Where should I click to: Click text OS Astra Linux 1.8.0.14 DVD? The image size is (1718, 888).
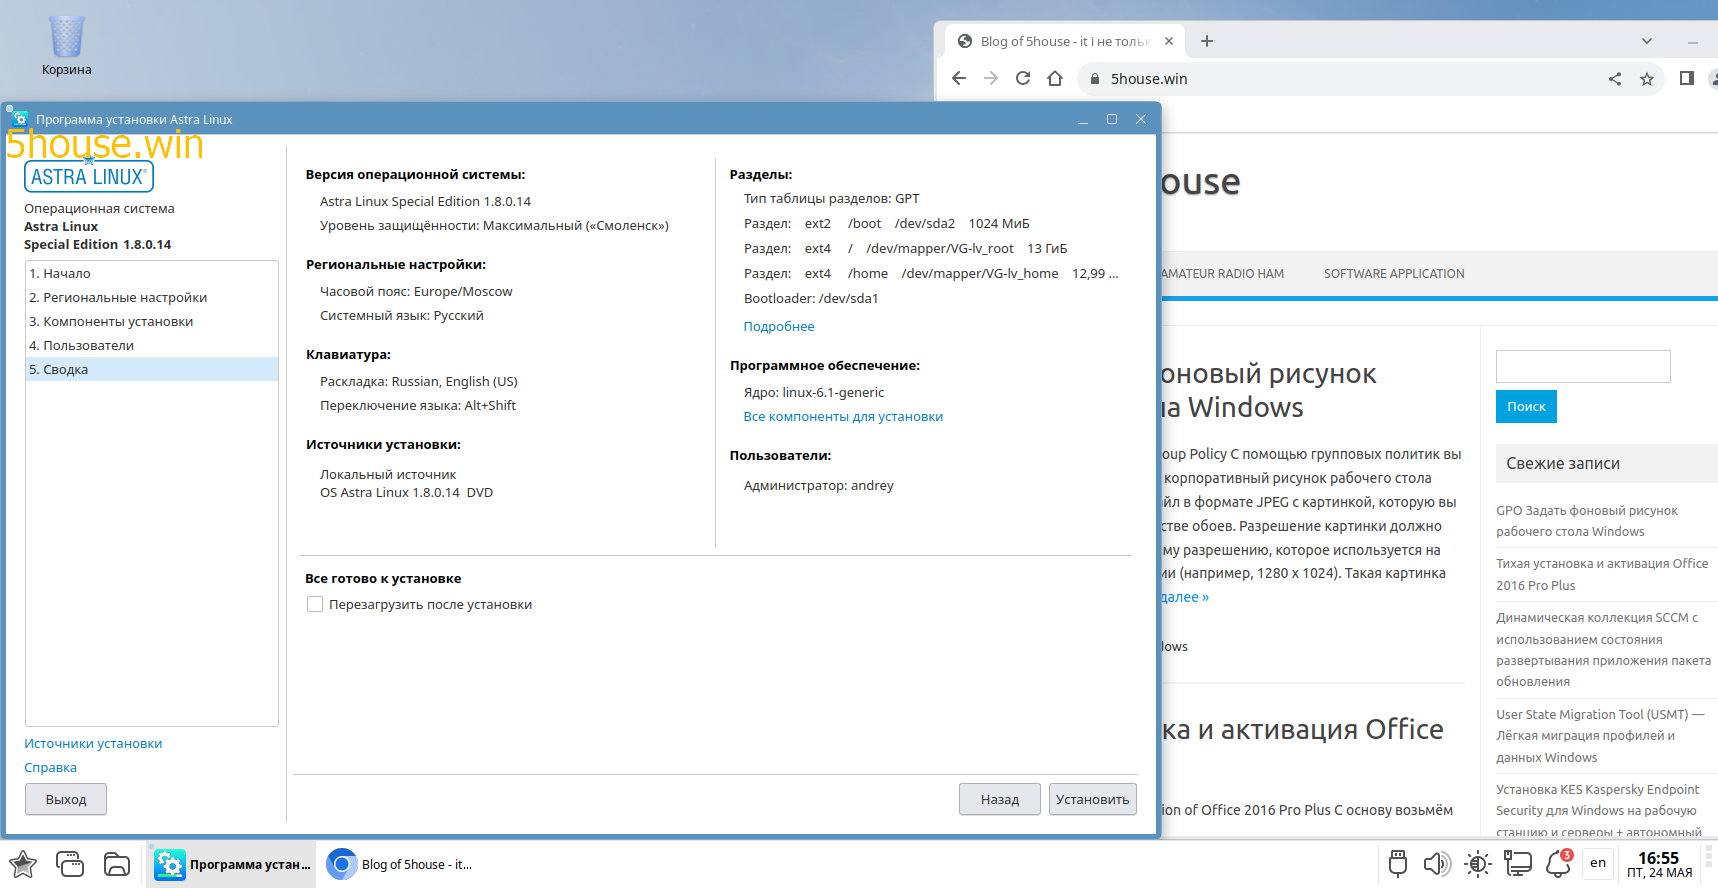pyautogui.click(x=406, y=493)
